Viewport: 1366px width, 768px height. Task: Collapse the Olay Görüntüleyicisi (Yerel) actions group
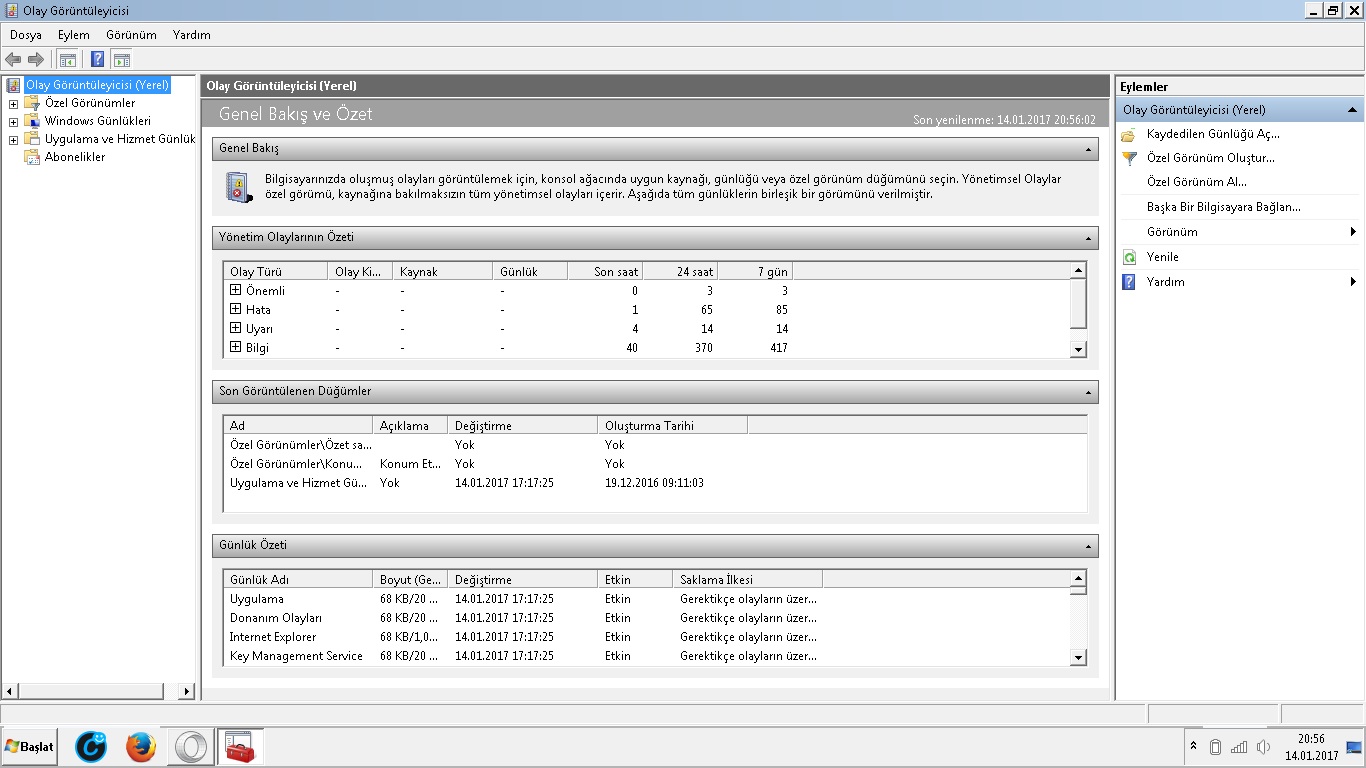tap(1352, 110)
